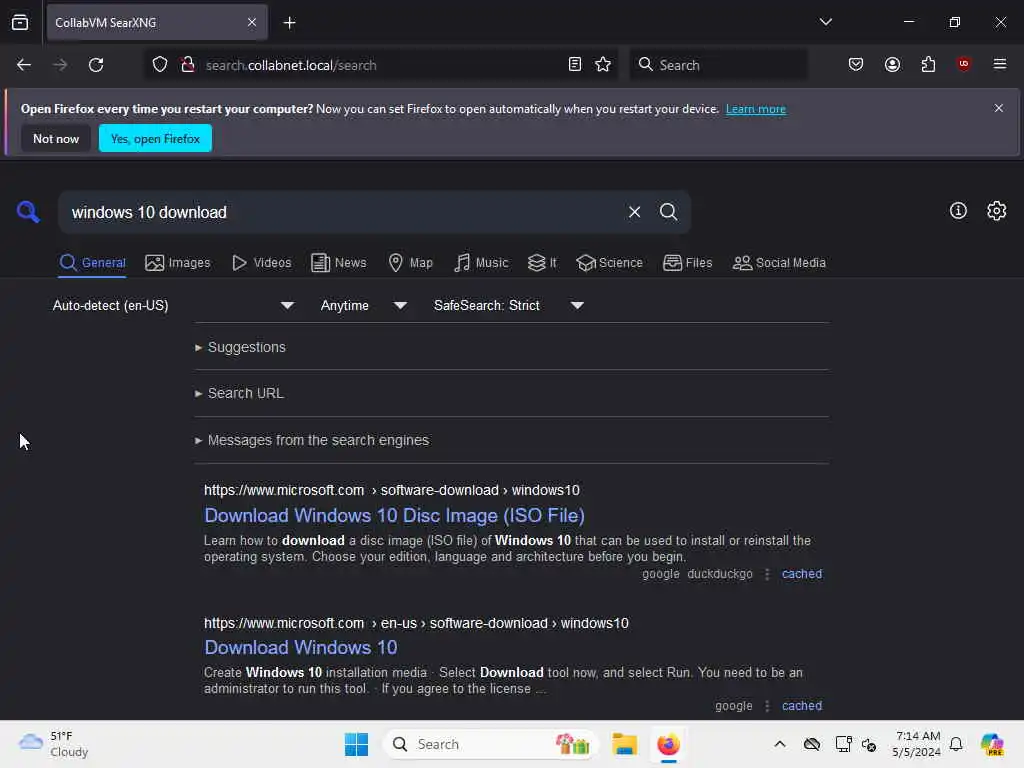Toggle reader view icon in address bar
Image resolution: width=1024 pixels, height=768 pixels.
coord(575,65)
